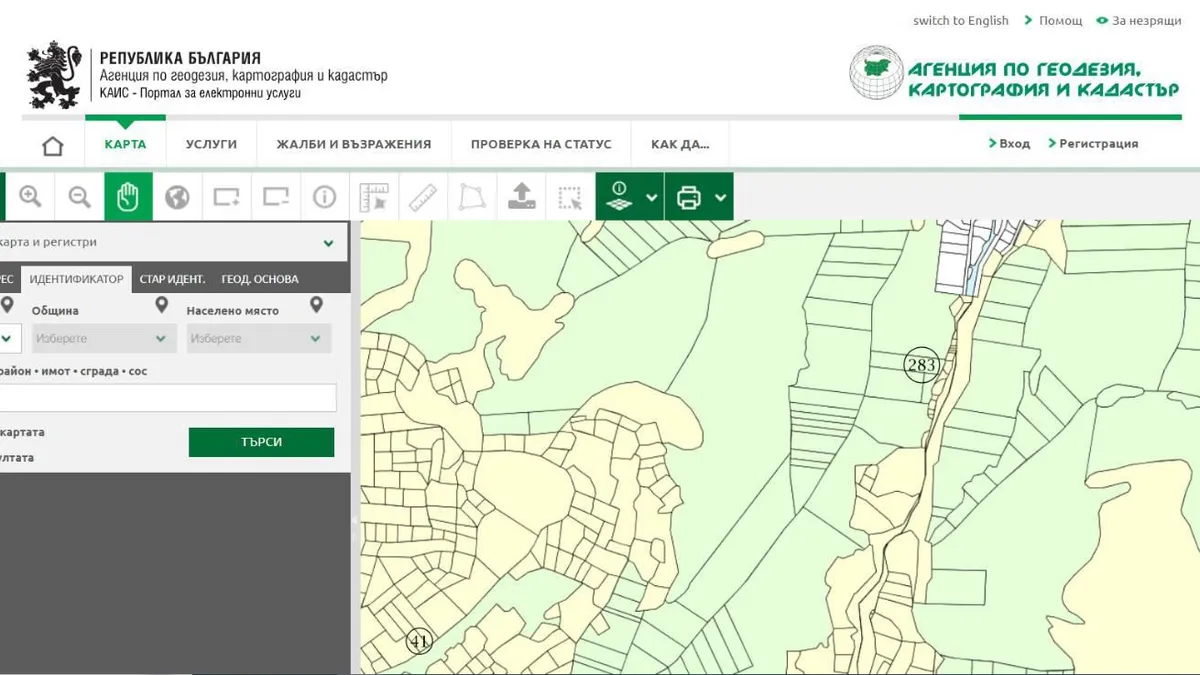
Task: Click the map label 41
Action: pyautogui.click(x=419, y=641)
